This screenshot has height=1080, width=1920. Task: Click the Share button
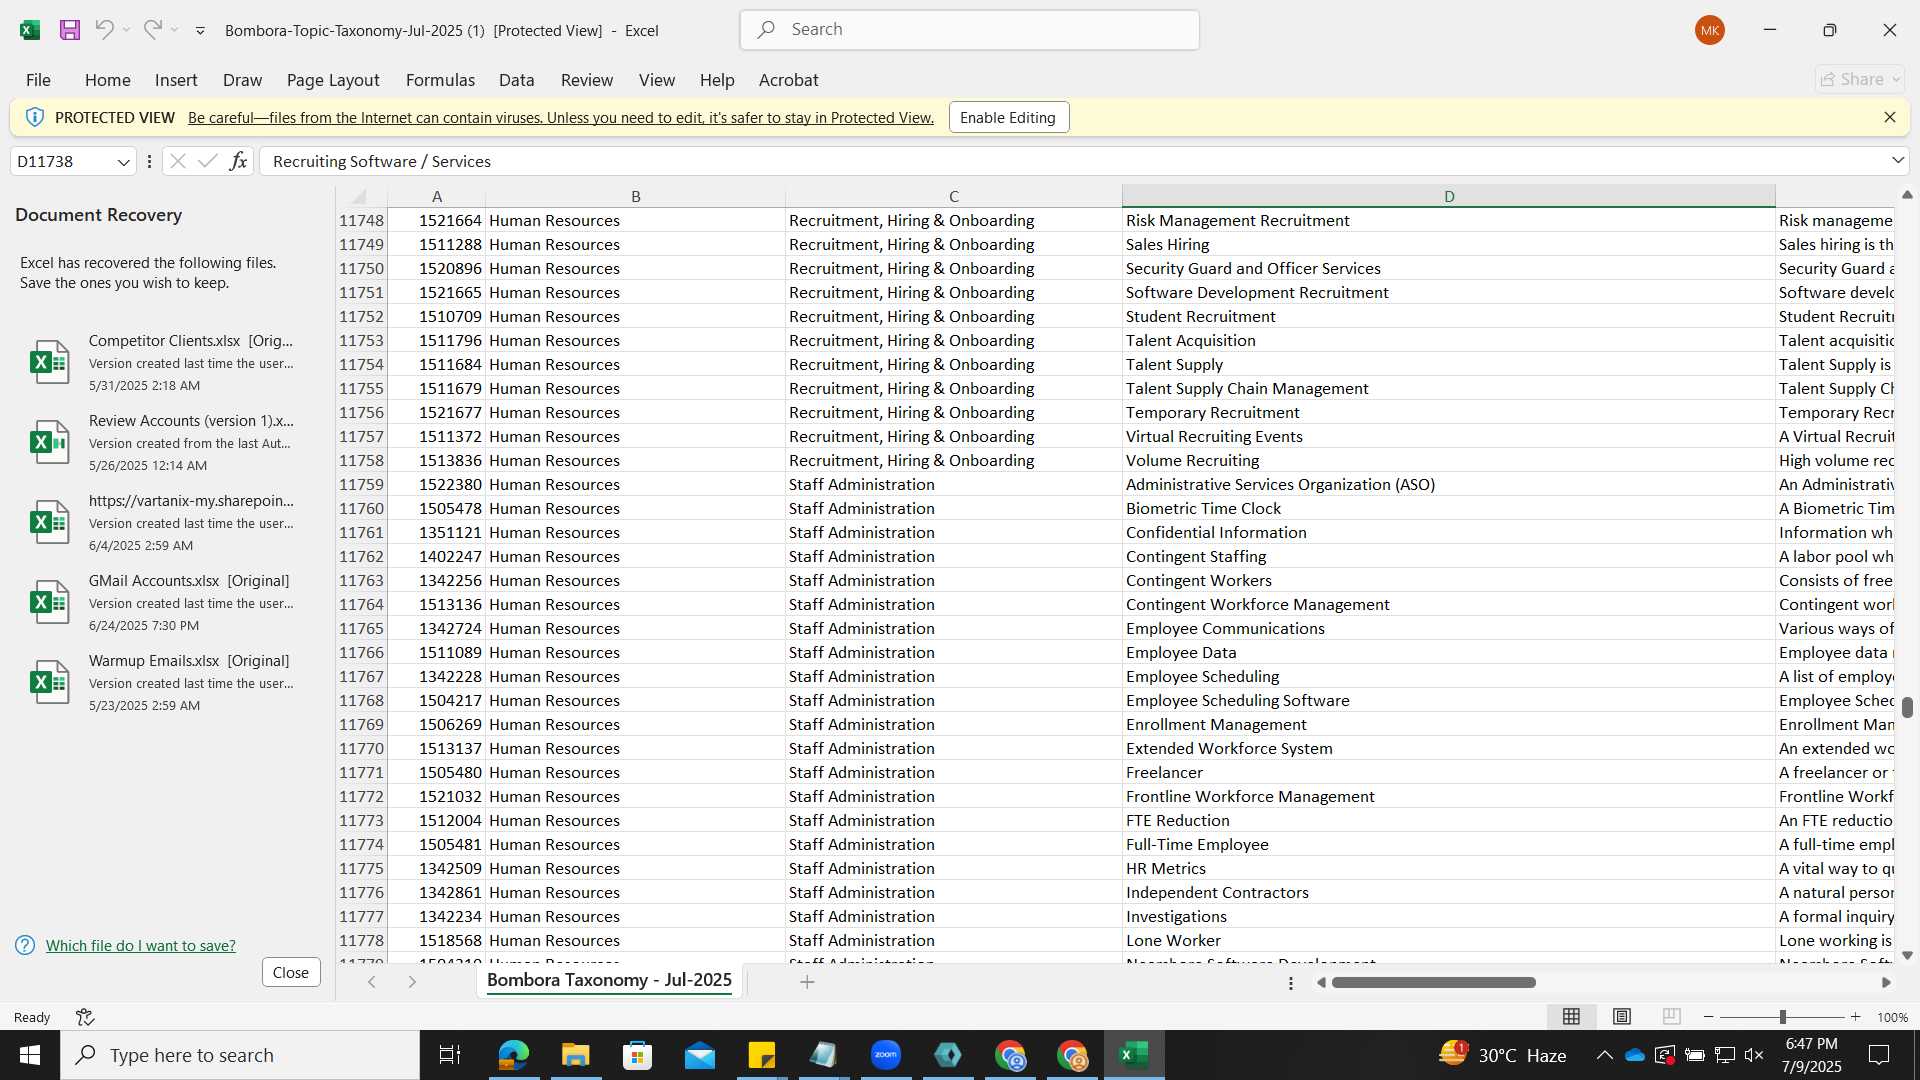point(1859,79)
